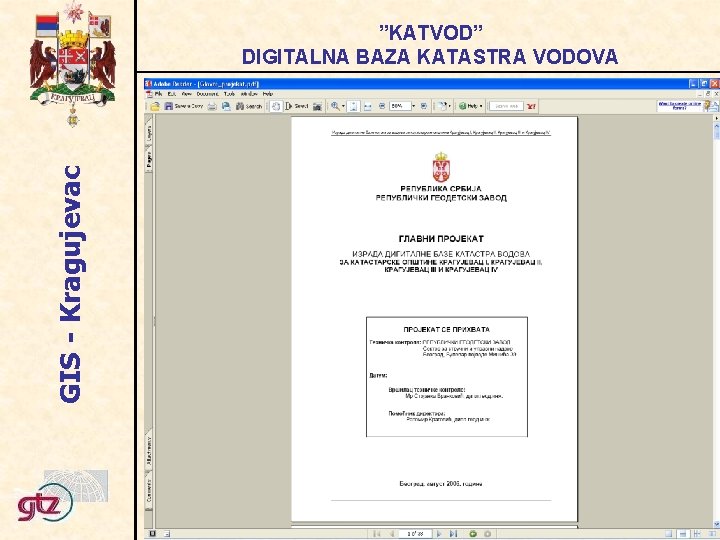Open the Document menu
Screen dimensions: 720x540
[208, 94]
